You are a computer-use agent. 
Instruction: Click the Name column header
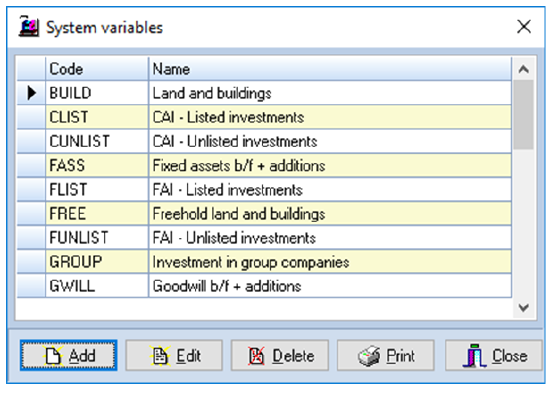330,69
